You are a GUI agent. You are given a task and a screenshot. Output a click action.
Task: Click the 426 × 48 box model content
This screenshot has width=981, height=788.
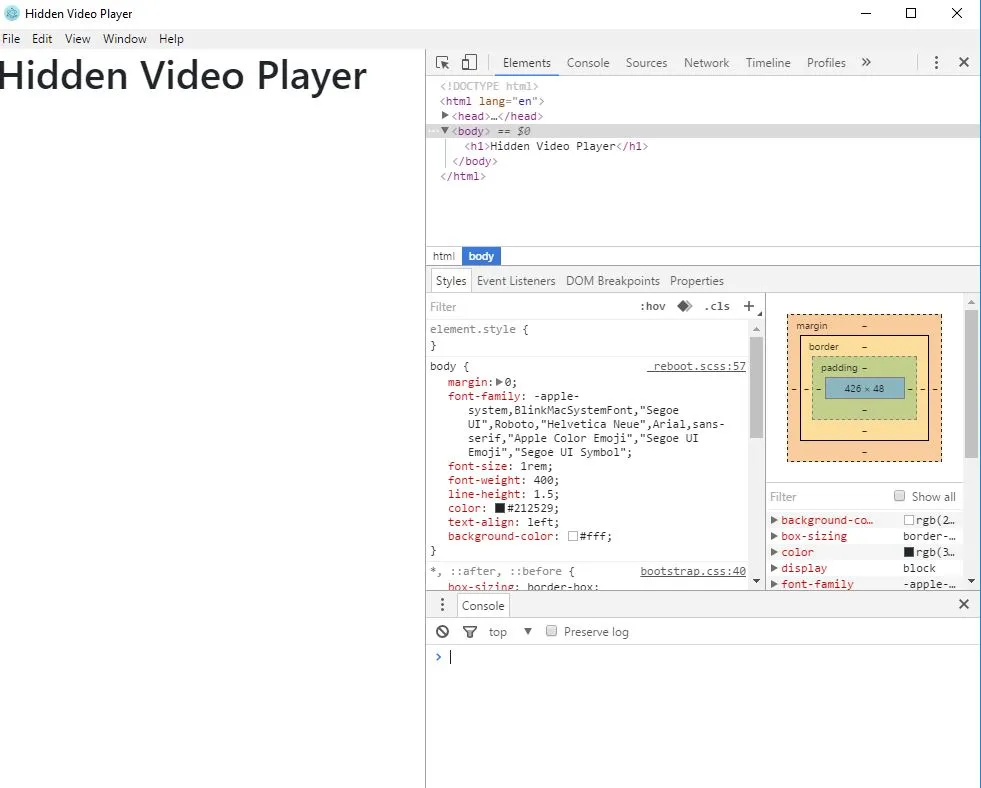865,388
